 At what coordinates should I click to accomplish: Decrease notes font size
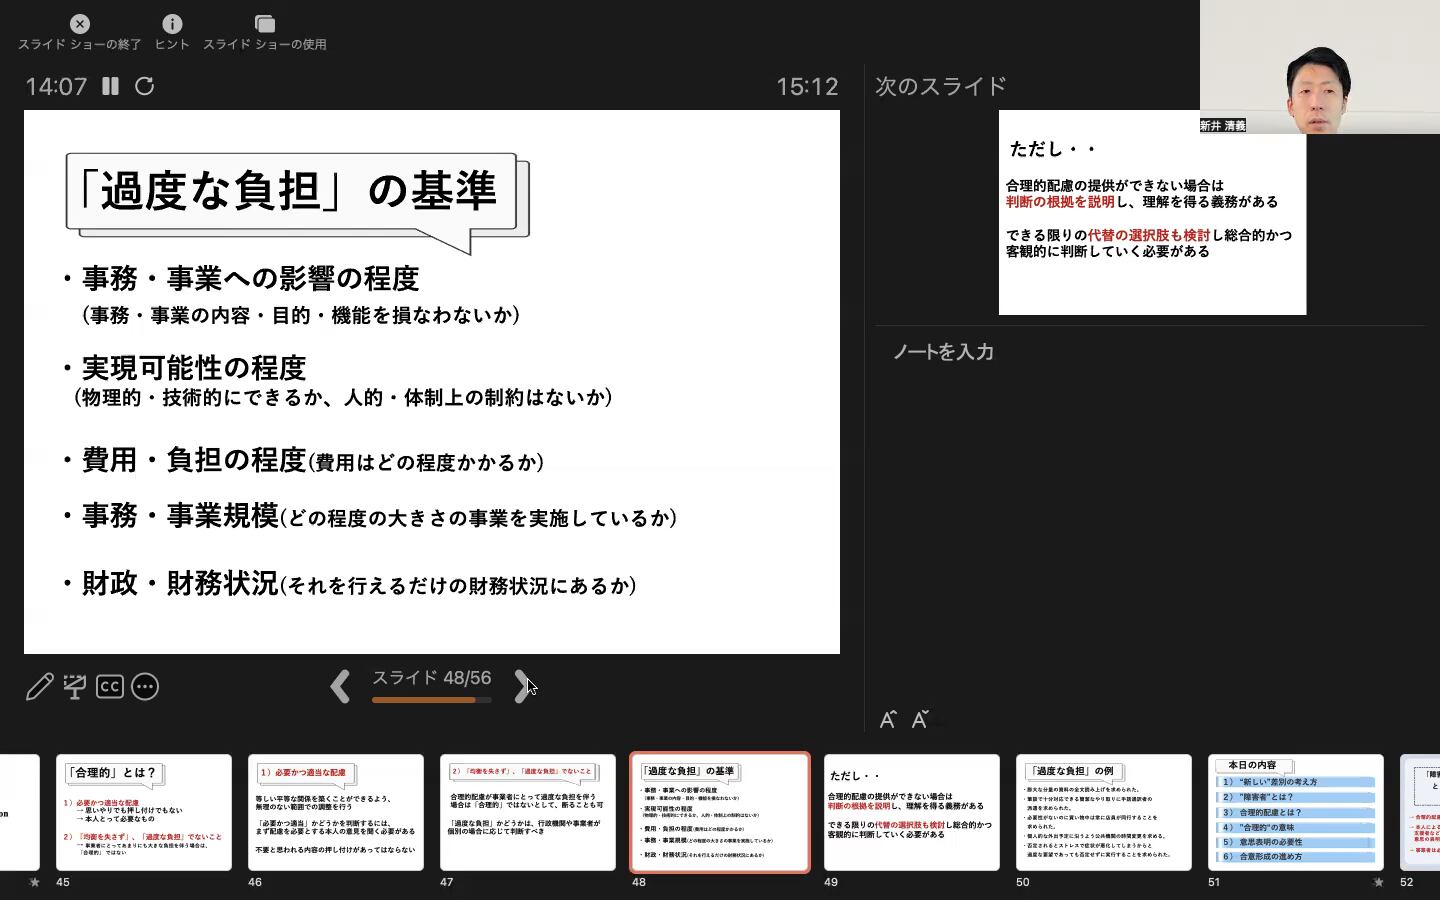(920, 719)
